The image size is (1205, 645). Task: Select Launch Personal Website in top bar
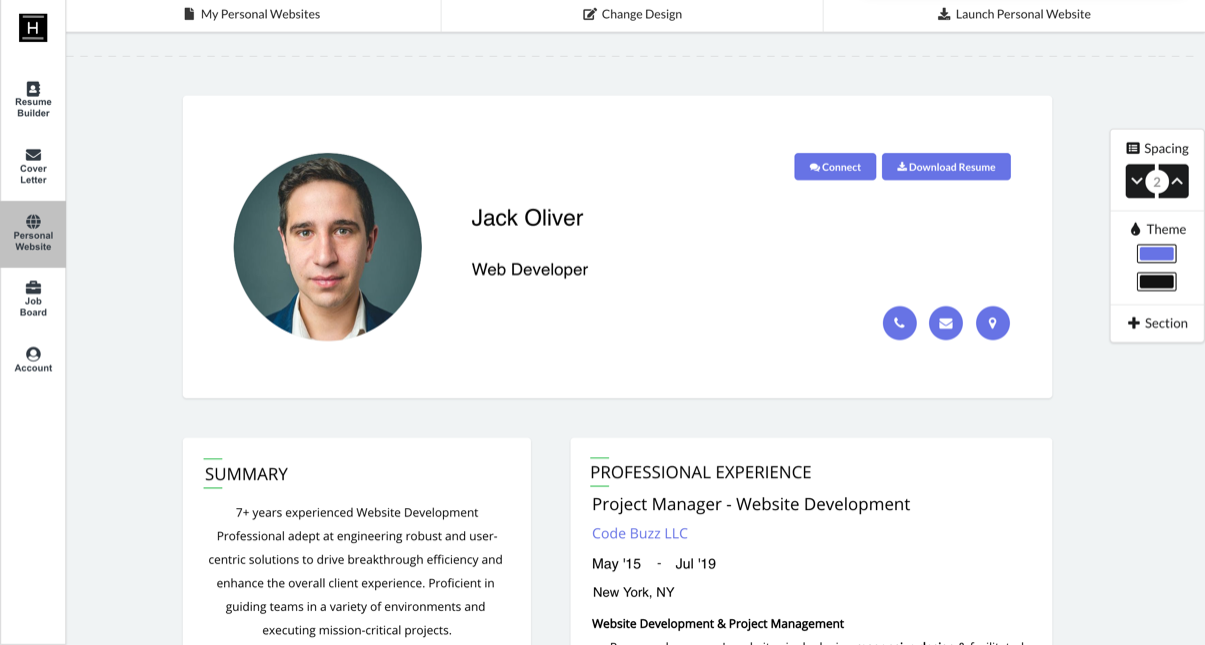click(x=1013, y=14)
